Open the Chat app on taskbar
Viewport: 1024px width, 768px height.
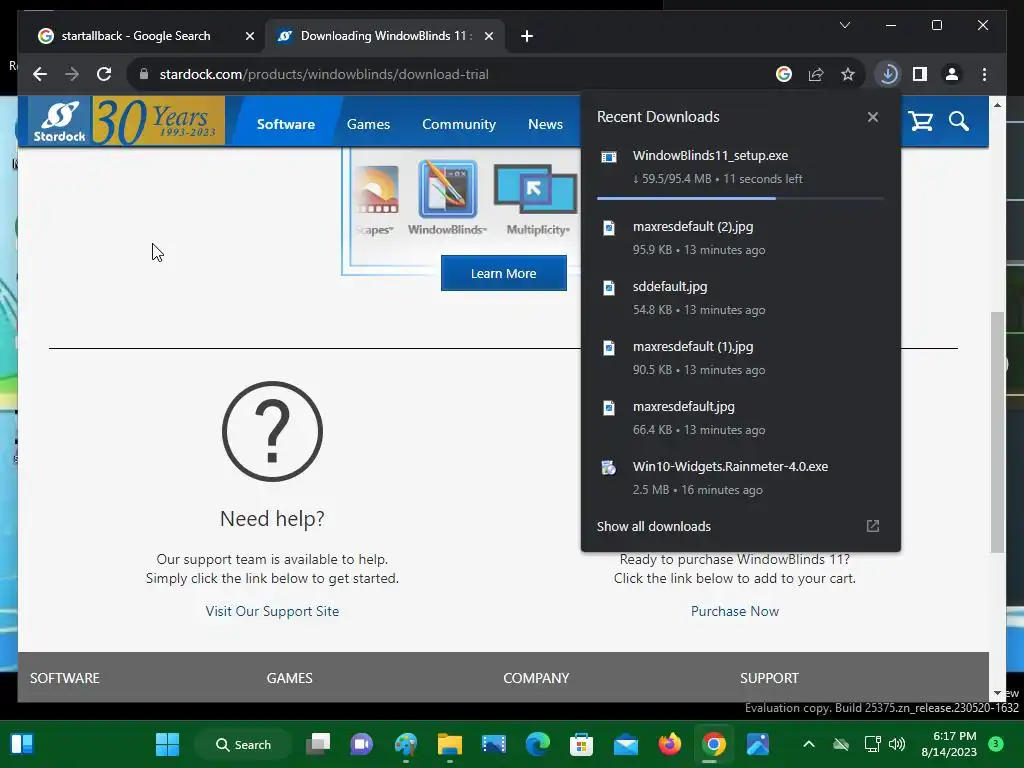pos(362,744)
